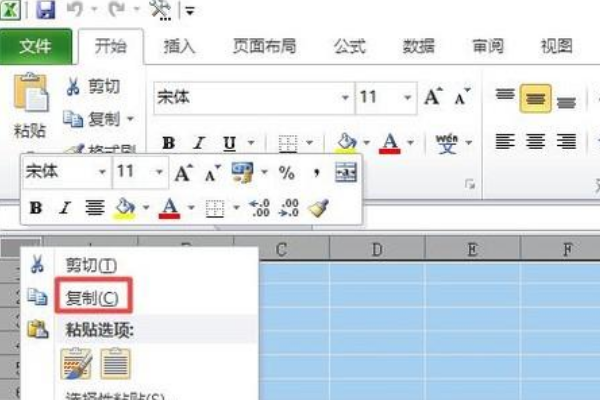600x400 pixels.
Task: Expand the ribbon Borders dropdown arrow
Action: [x=310, y=143]
